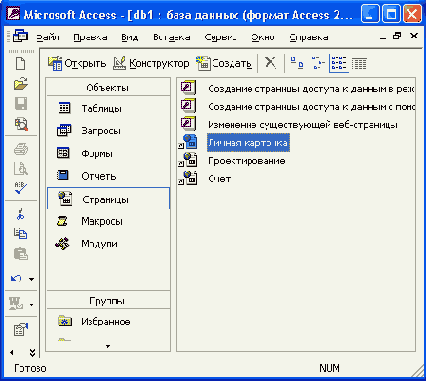Select the Проектирование data access page
The width and height of the screenshot is (426, 381).
click(x=247, y=161)
